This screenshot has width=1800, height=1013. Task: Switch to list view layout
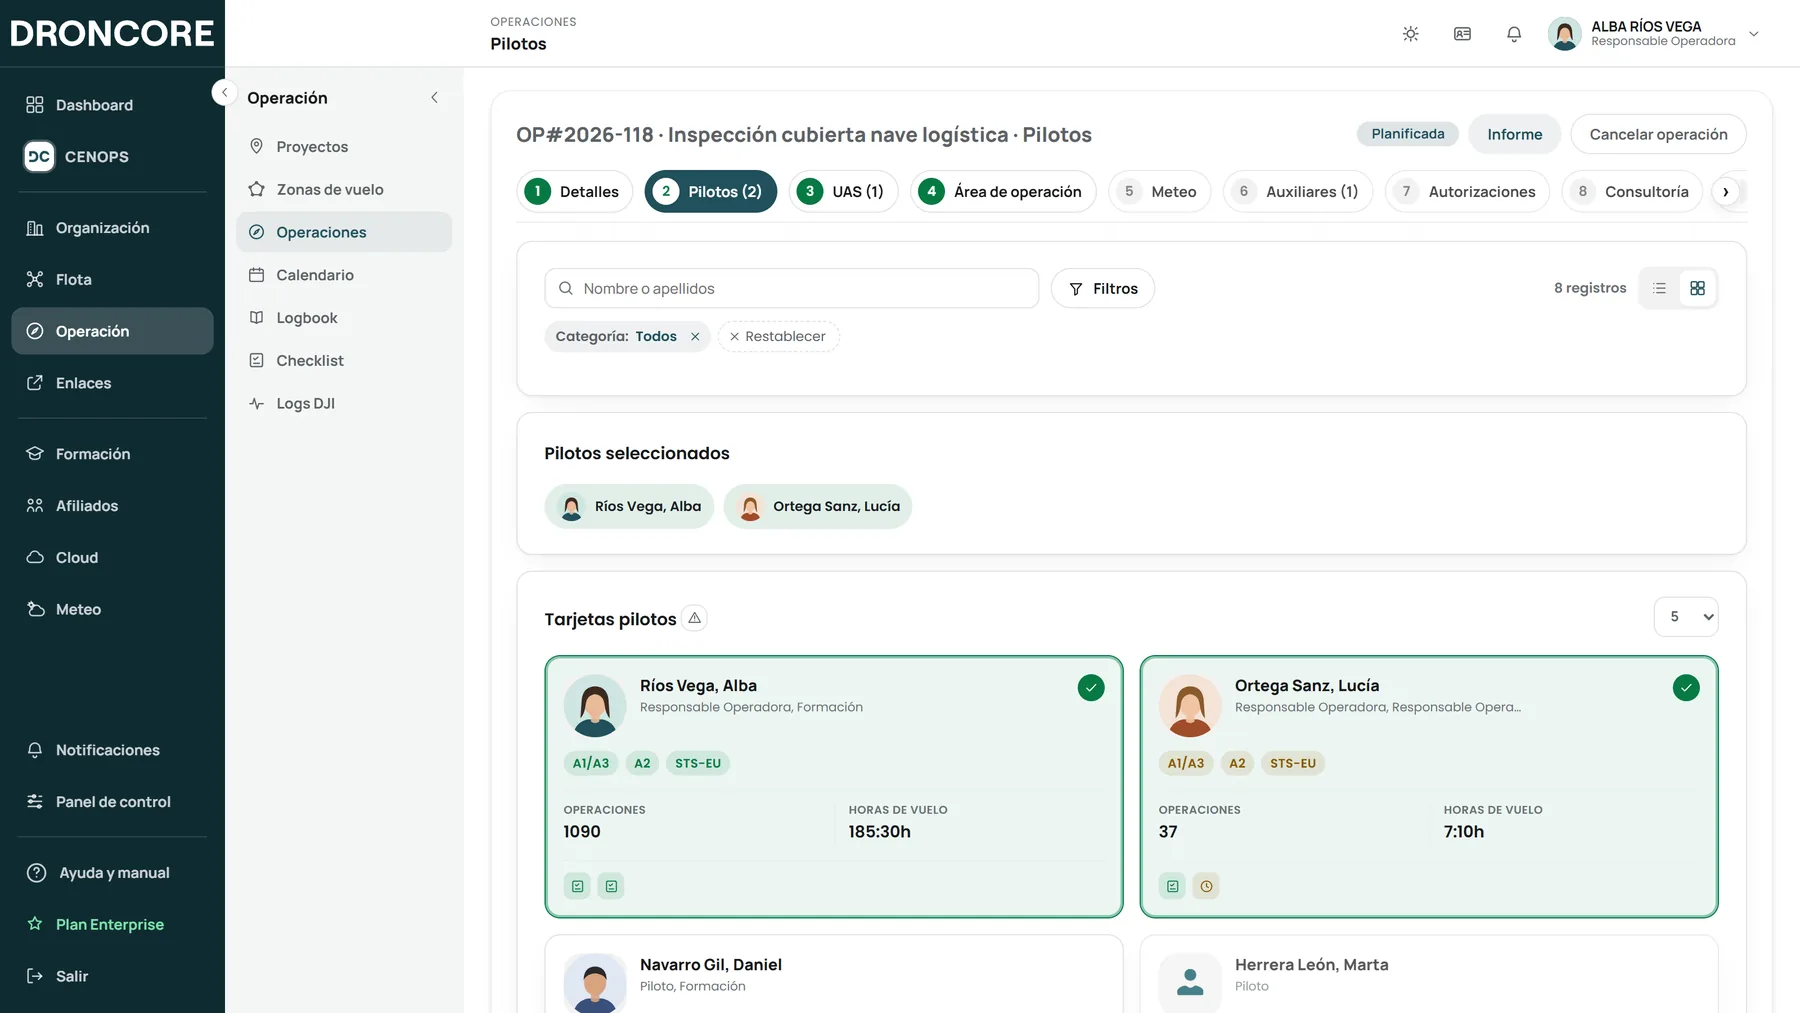click(1660, 288)
